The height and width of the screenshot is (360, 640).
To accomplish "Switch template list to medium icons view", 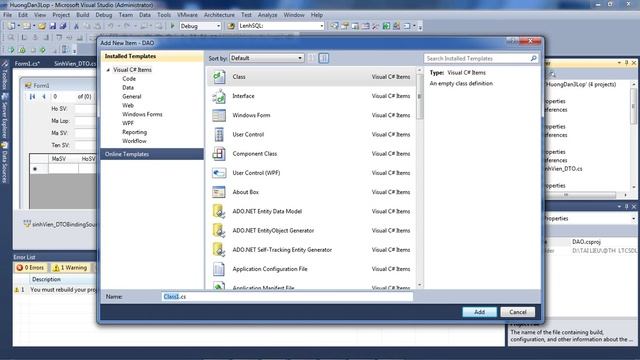I will tap(324, 58).
